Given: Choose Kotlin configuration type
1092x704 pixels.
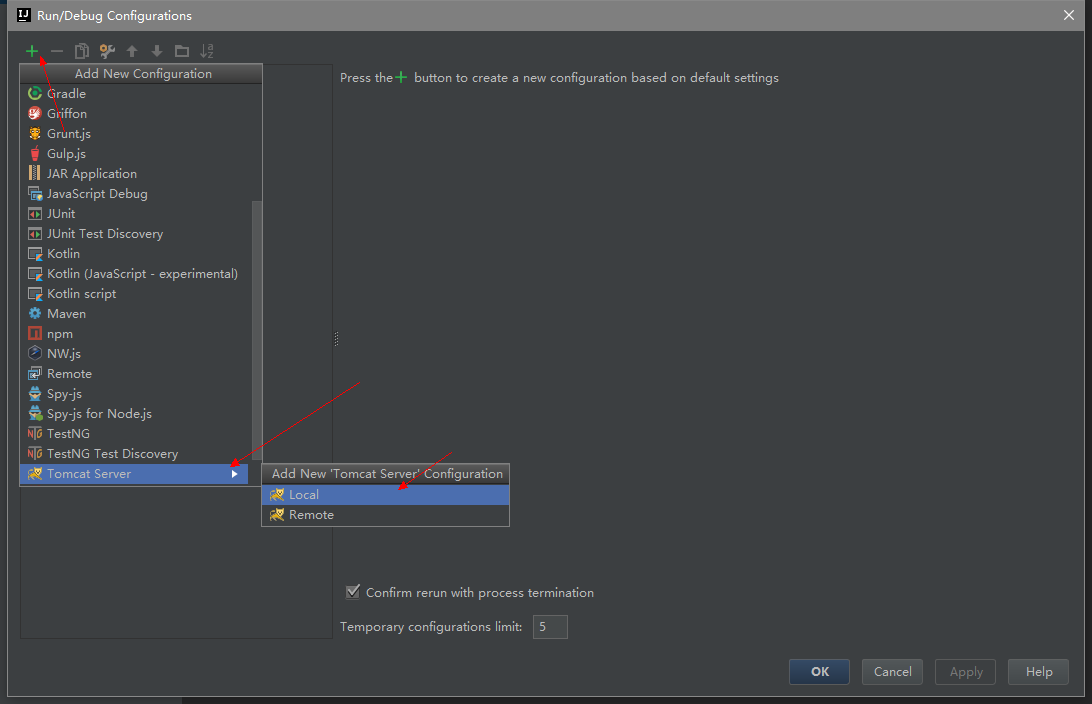Looking at the screenshot, I should coord(136,254).
